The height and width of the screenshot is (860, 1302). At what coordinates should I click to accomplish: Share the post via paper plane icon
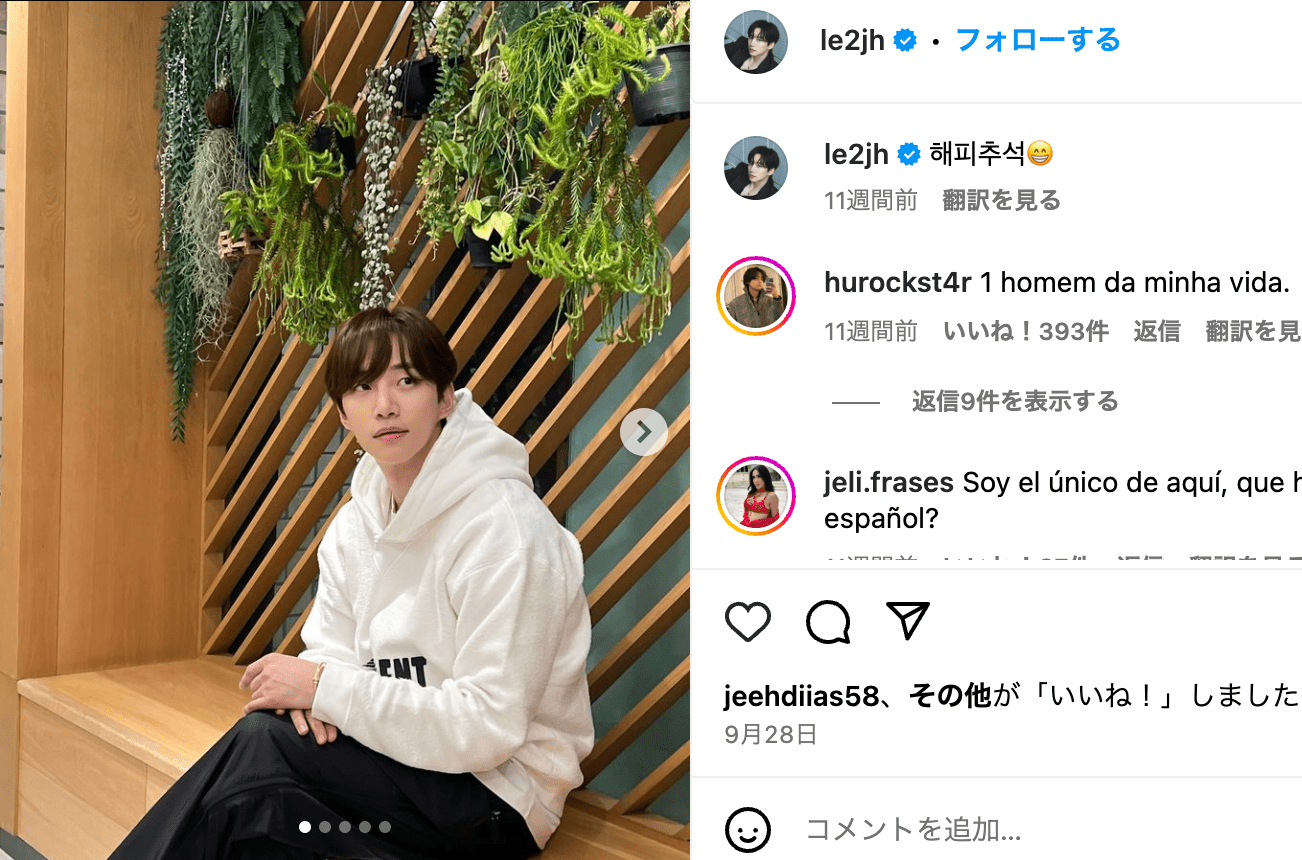pos(908,621)
